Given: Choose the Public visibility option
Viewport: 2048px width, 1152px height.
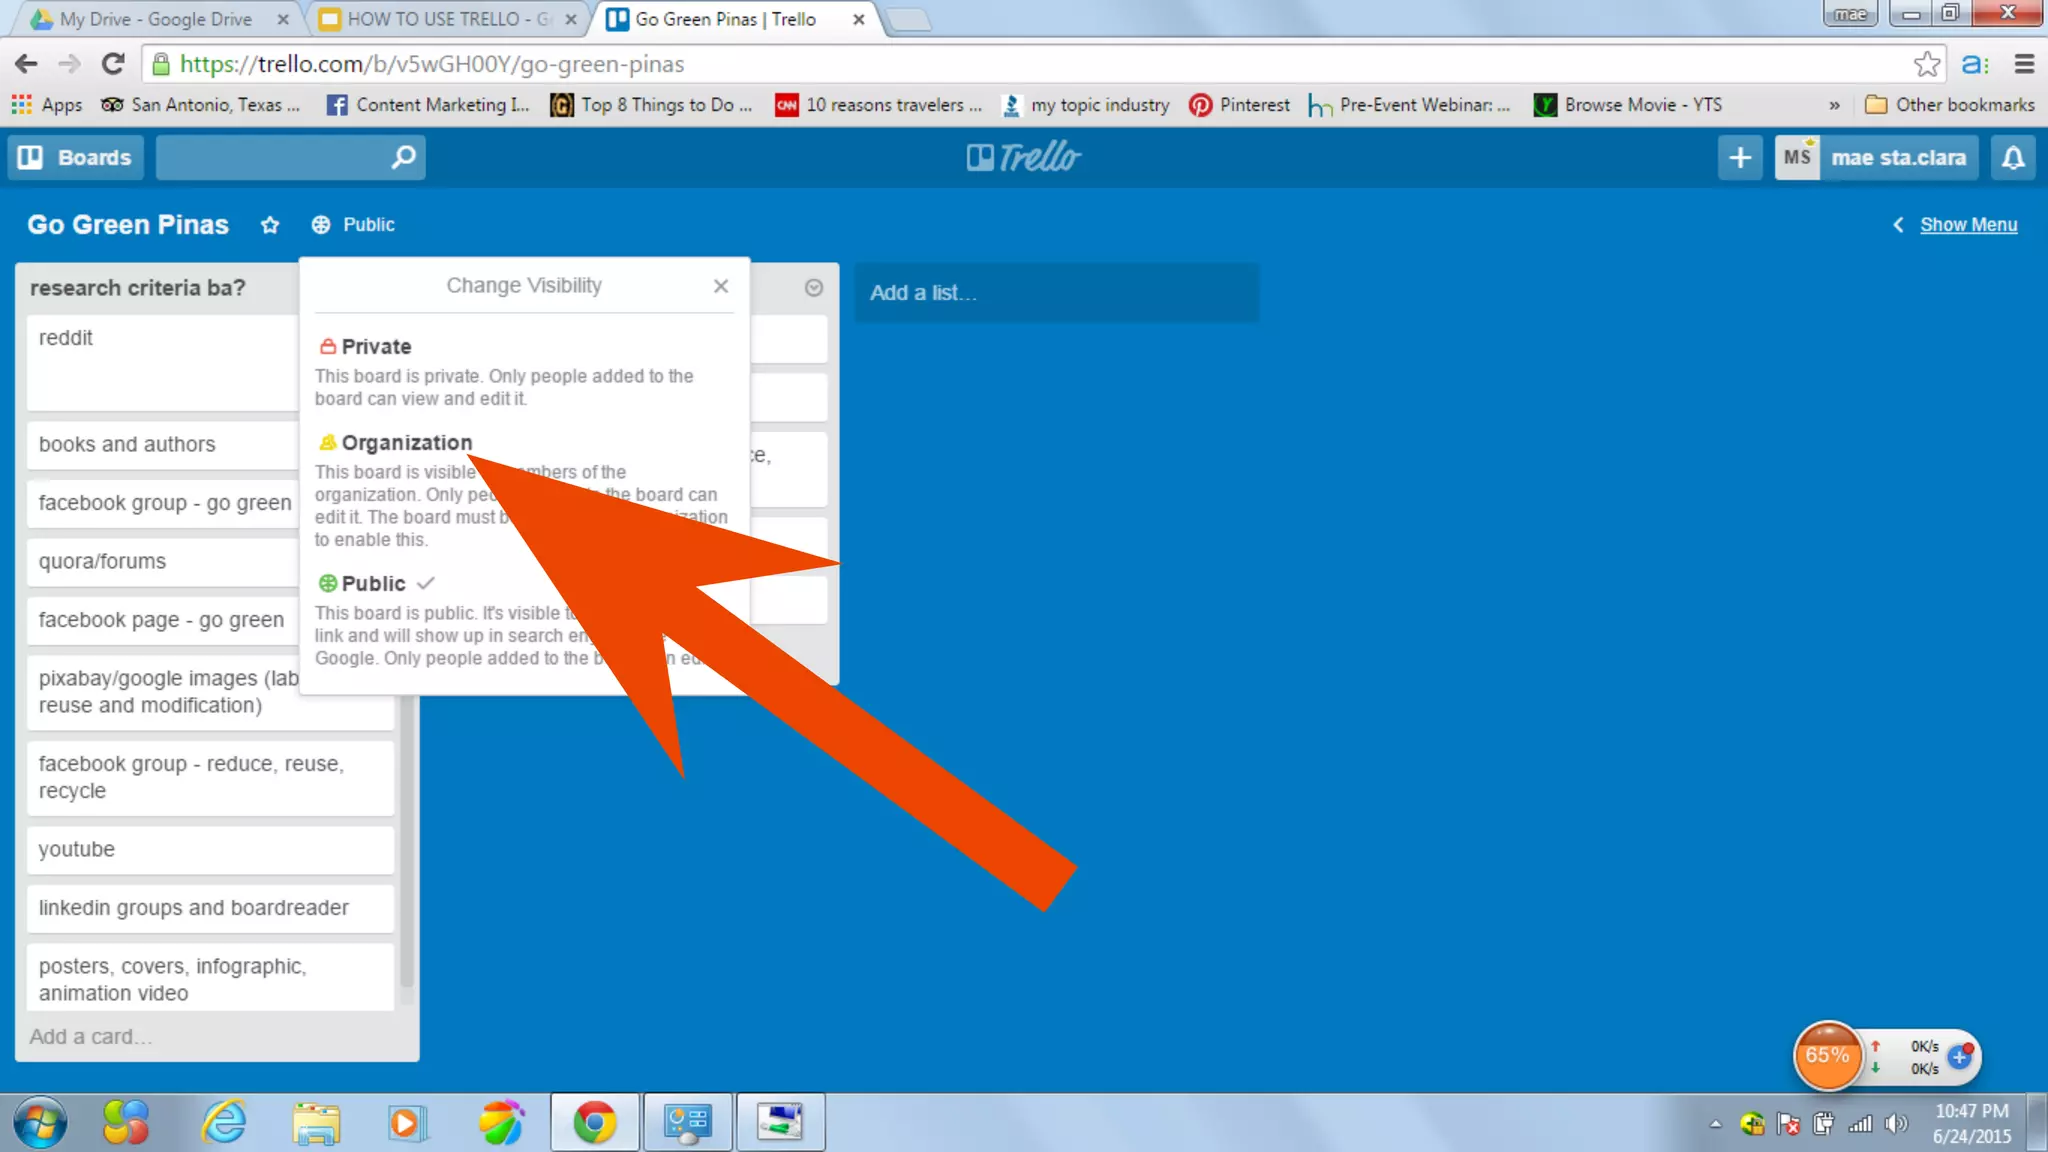Looking at the screenshot, I should (373, 584).
